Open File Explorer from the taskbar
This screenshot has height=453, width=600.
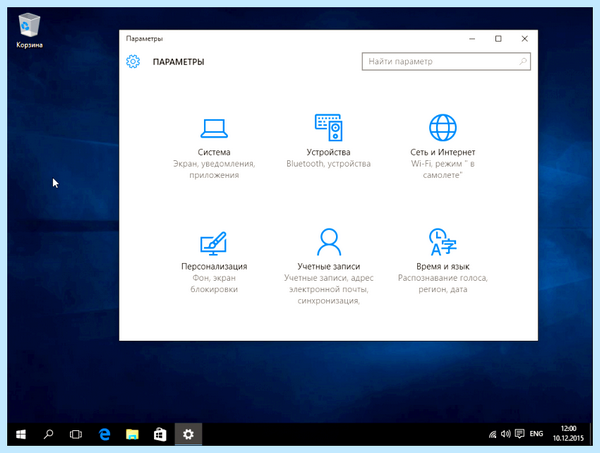tap(132, 434)
